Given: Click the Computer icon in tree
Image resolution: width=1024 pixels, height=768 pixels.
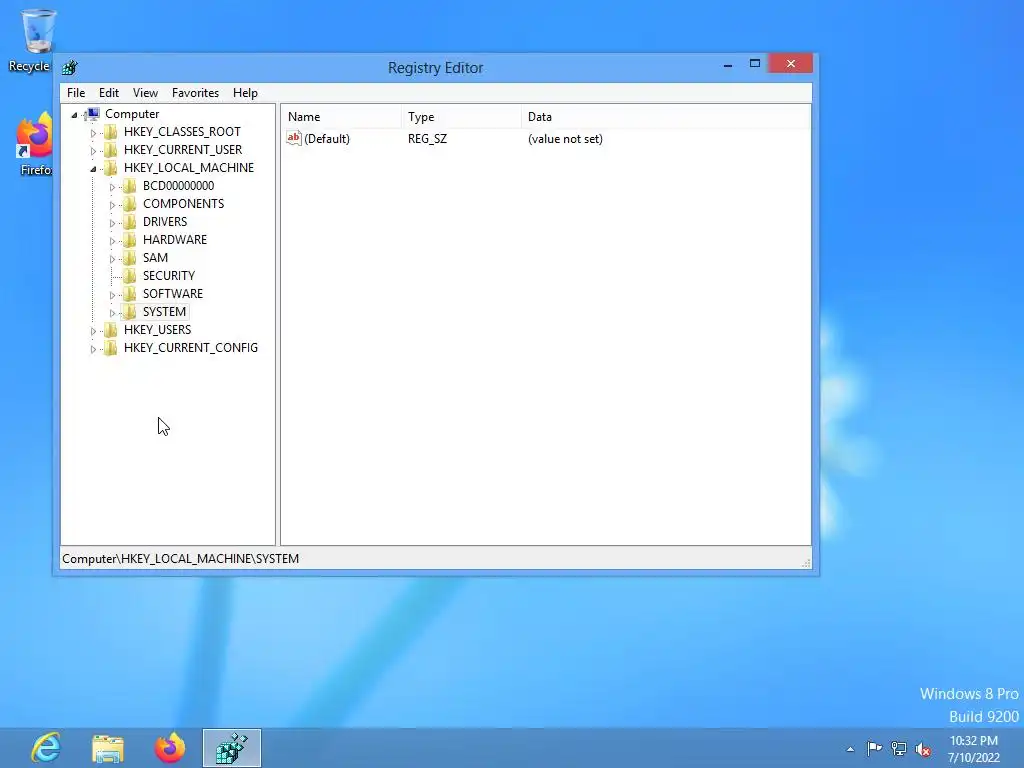Looking at the screenshot, I should point(93,114).
